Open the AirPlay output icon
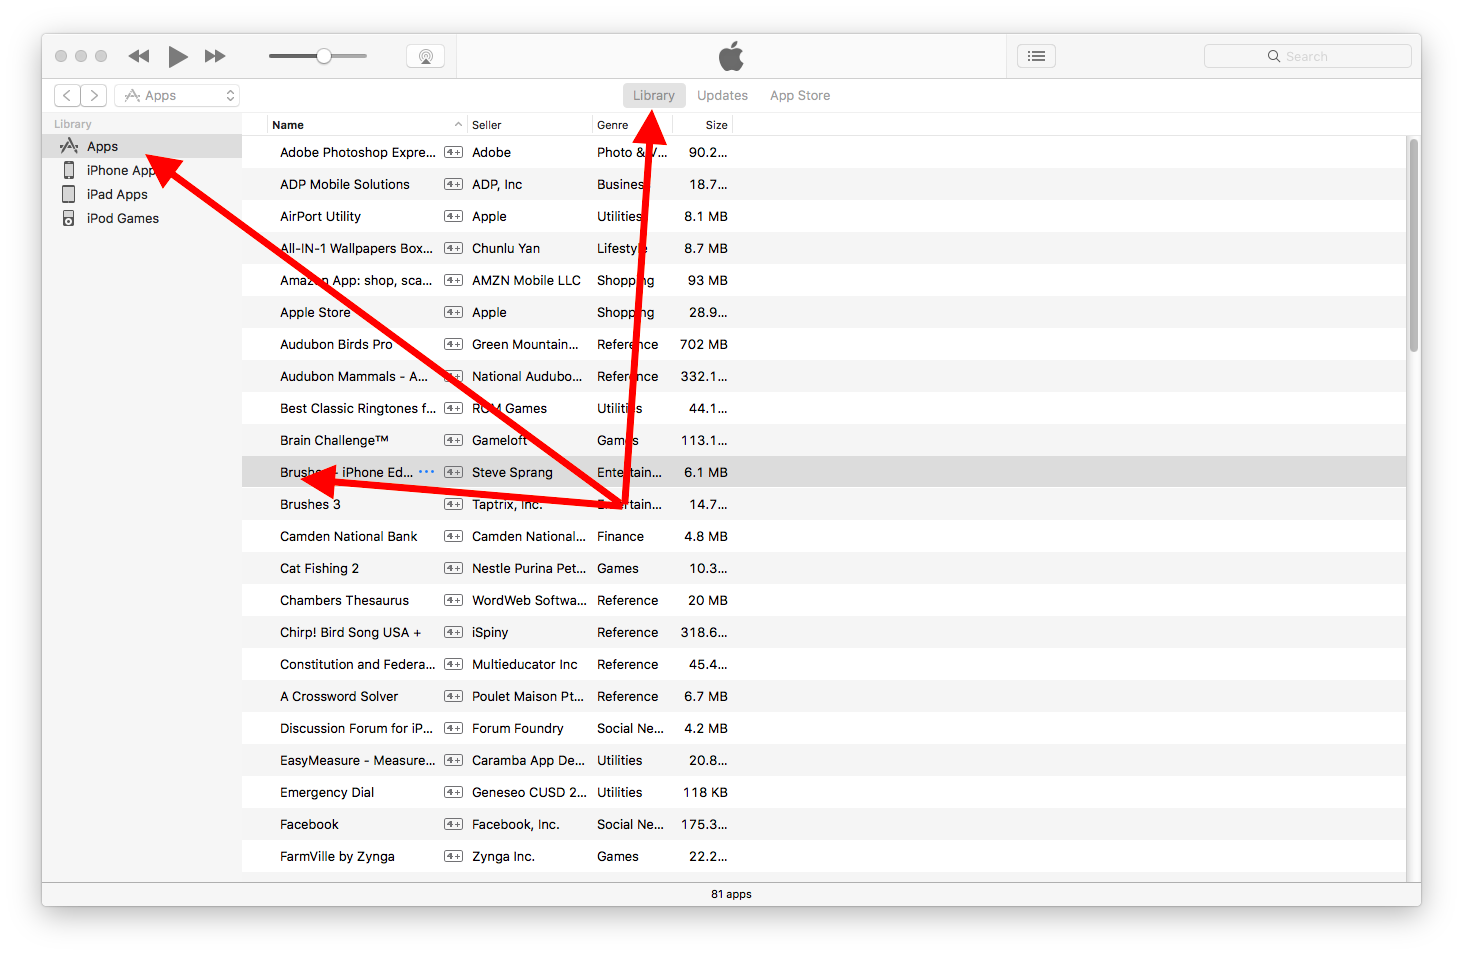The height and width of the screenshot is (956, 1463). (426, 56)
